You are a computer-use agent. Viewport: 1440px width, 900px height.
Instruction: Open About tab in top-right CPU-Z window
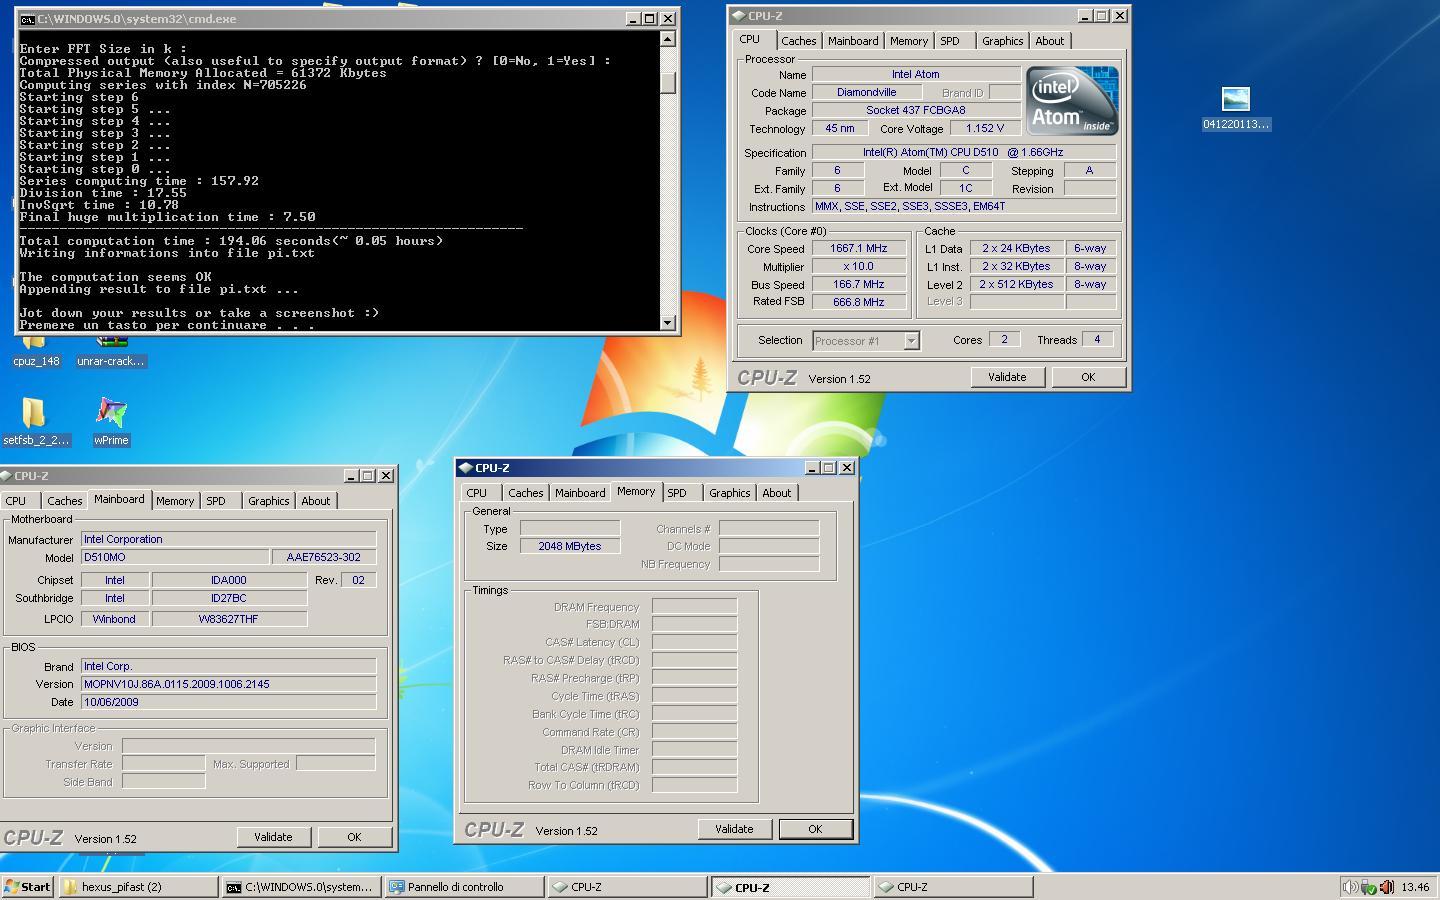(1050, 41)
